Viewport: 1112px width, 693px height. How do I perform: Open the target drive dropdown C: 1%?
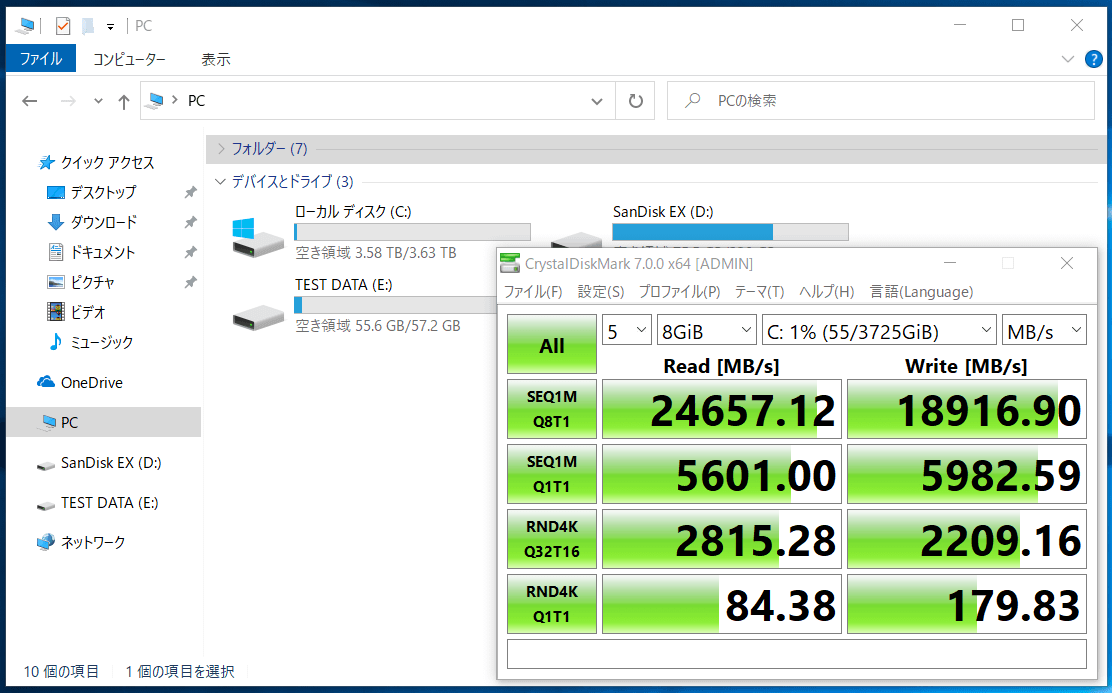click(879, 330)
